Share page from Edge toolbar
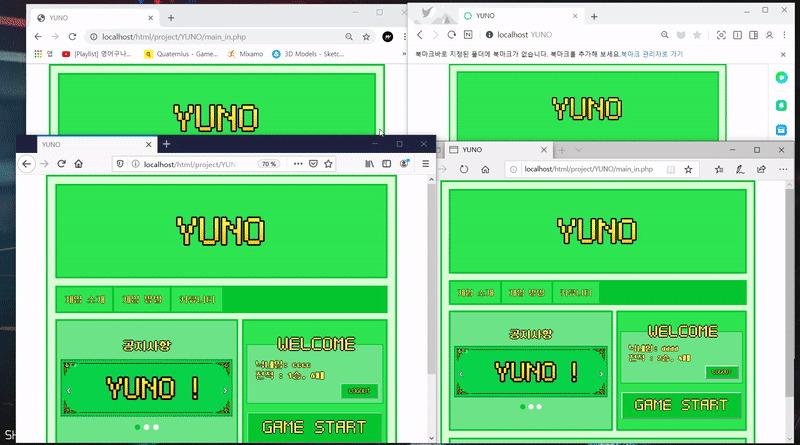 click(761, 169)
